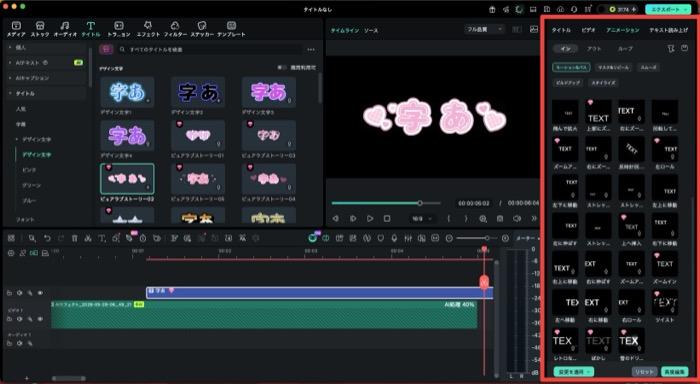700x384 pixels.
Task: Click the volume speaker icon under preview
Action: 517,218
